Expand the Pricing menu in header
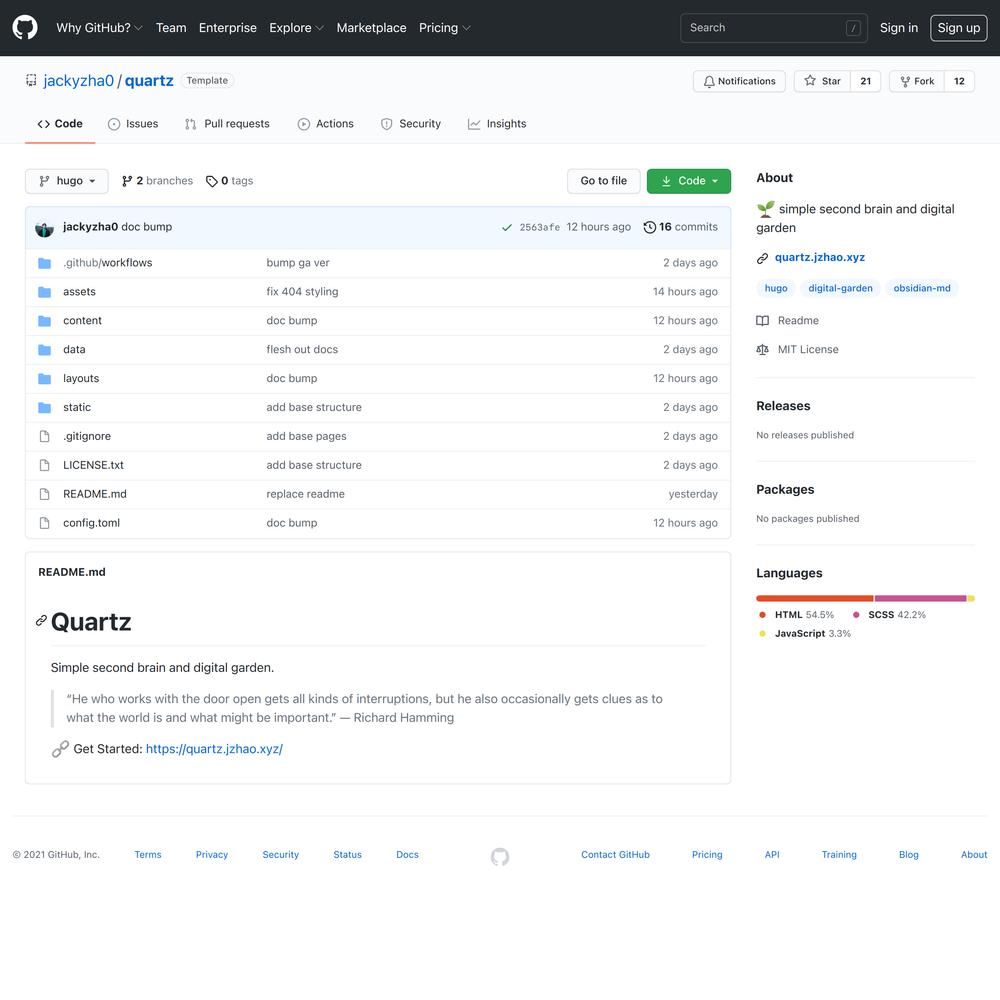 click(x=445, y=27)
